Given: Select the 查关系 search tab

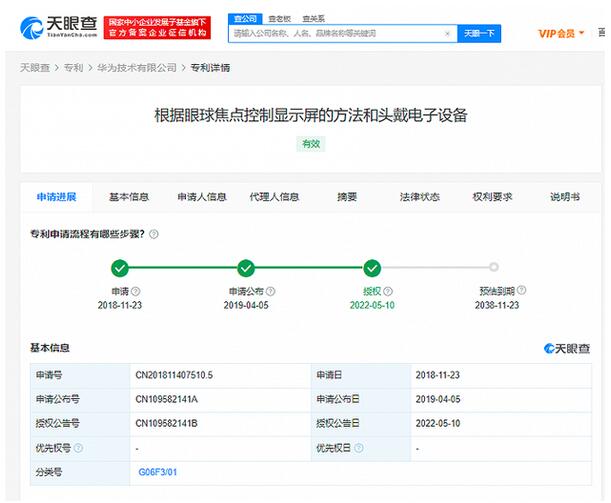Looking at the screenshot, I should click(x=313, y=19).
